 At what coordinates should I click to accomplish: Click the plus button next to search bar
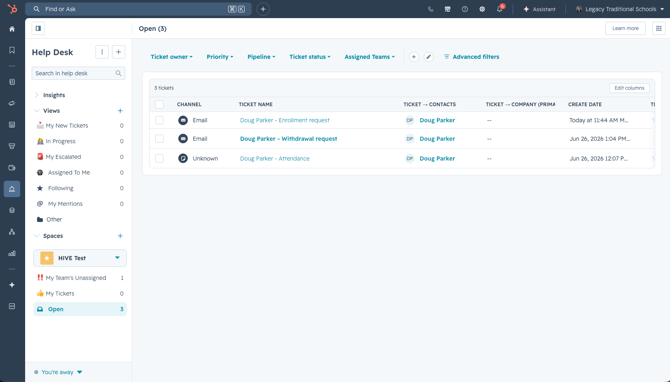(263, 9)
